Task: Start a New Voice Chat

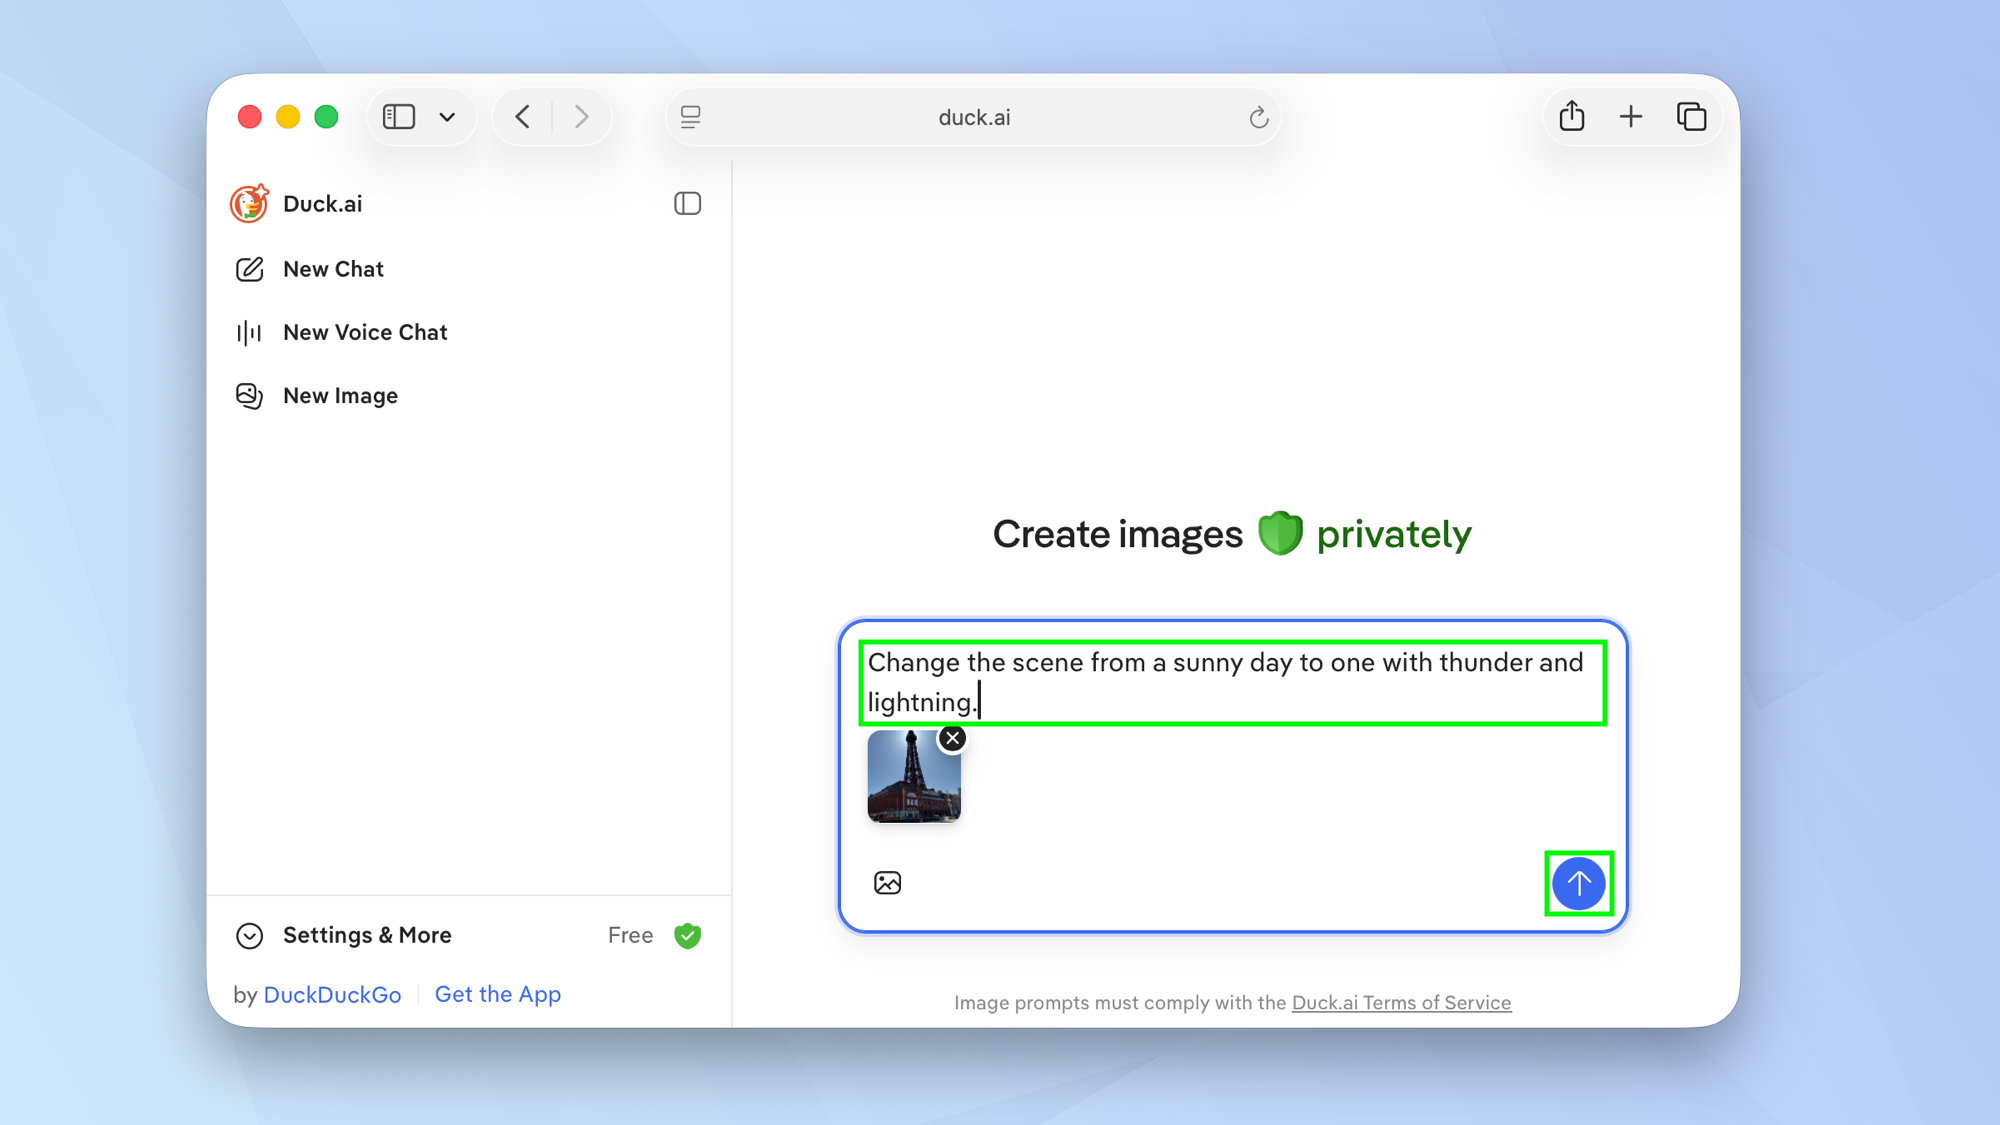Action: pos(364,331)
